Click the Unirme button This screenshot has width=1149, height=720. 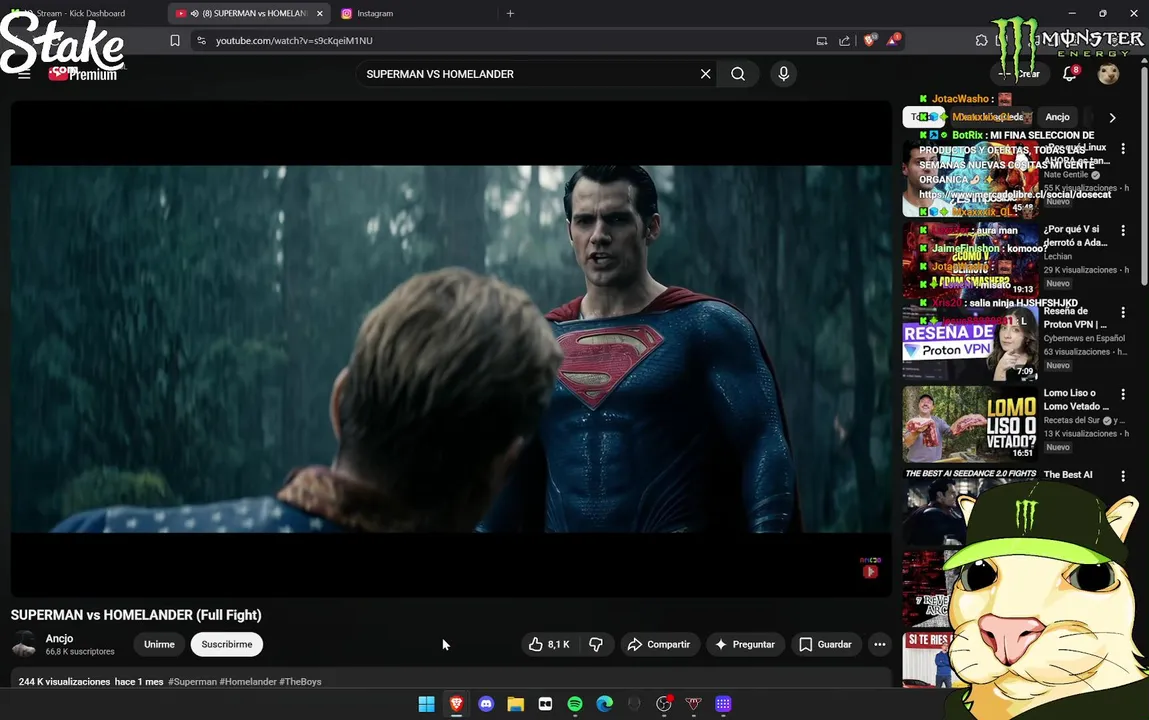pyautogui.click(x=159, y=645)
